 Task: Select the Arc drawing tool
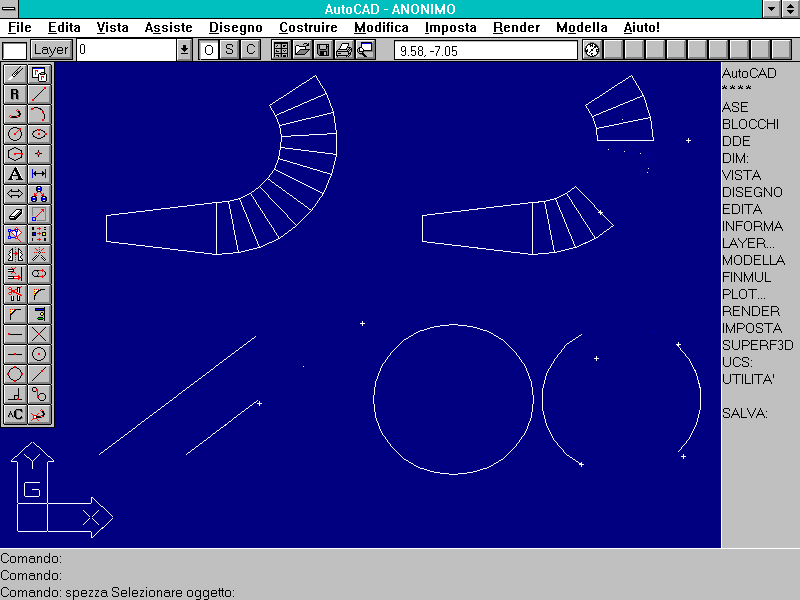coord(39,113)
